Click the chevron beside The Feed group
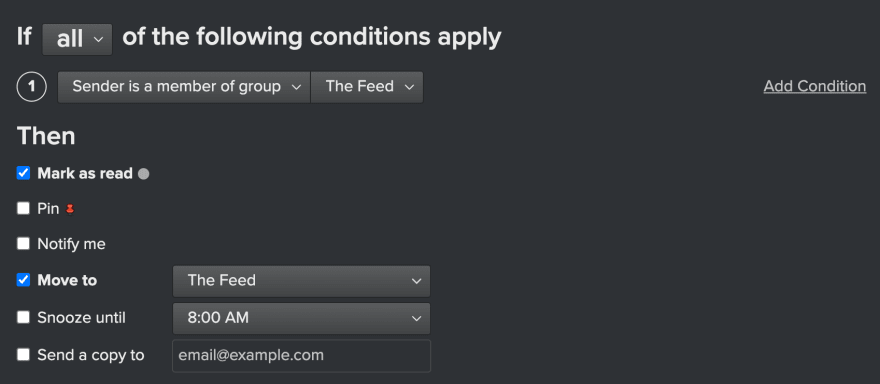Viewport: 880px width, 384px height. pos(409,87)
